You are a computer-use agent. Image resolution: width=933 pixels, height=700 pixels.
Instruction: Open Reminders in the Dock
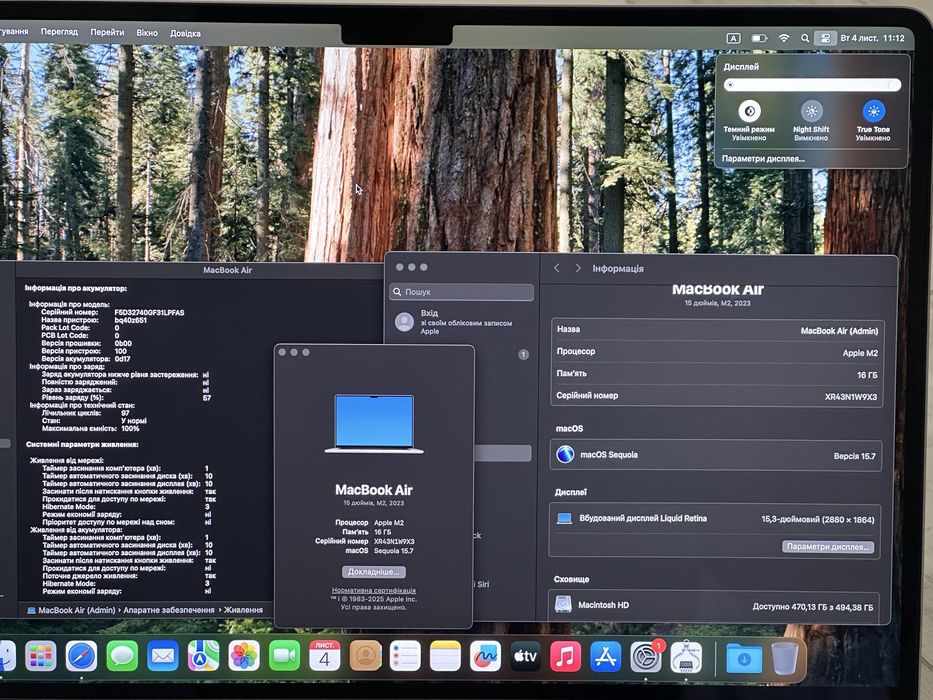point(405,657)
